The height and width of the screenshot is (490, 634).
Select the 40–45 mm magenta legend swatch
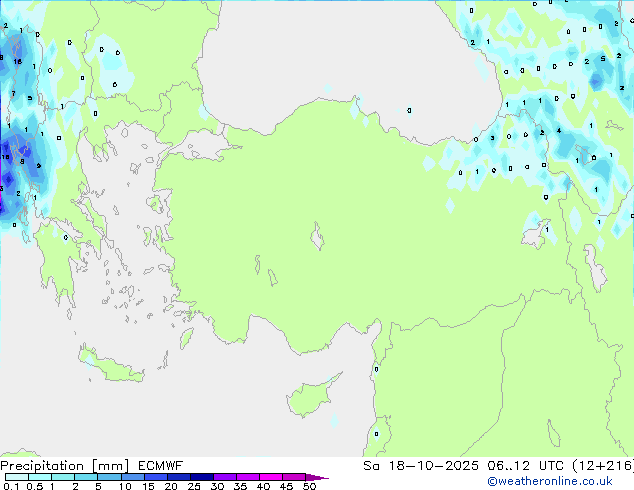tap(273, 477)
